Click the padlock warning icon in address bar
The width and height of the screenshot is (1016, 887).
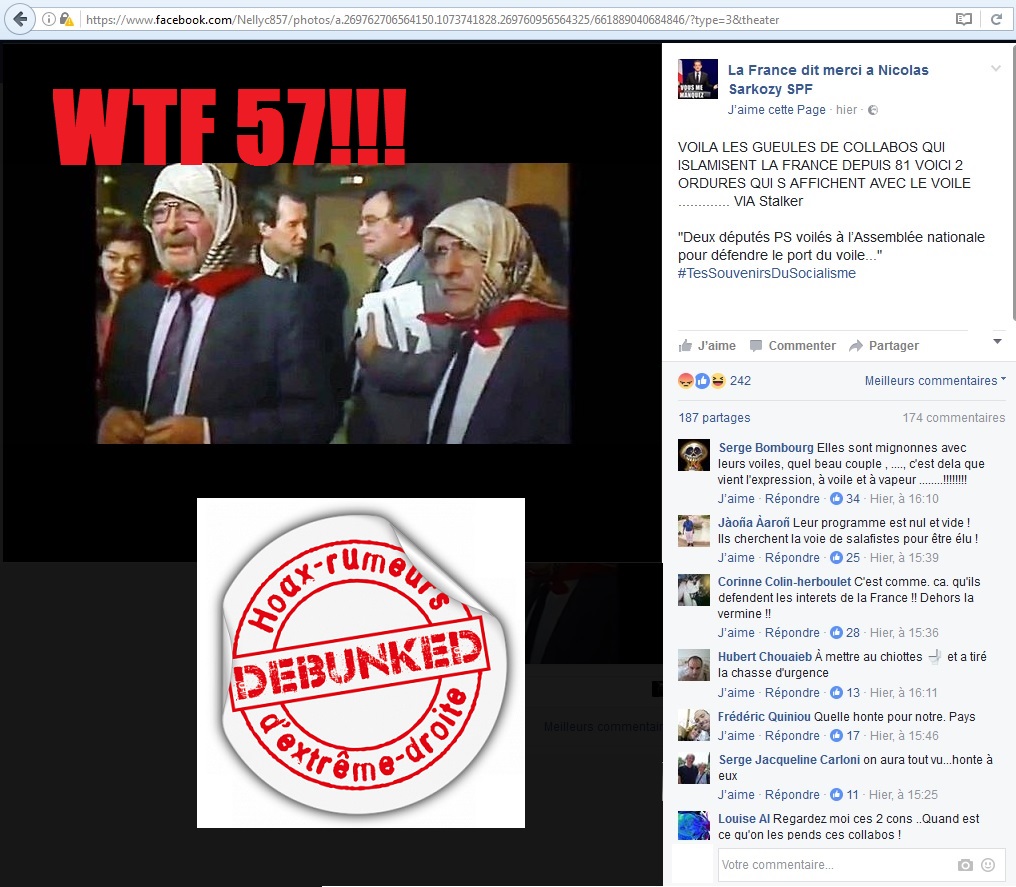pyautogui.click(x=66, y=19)
